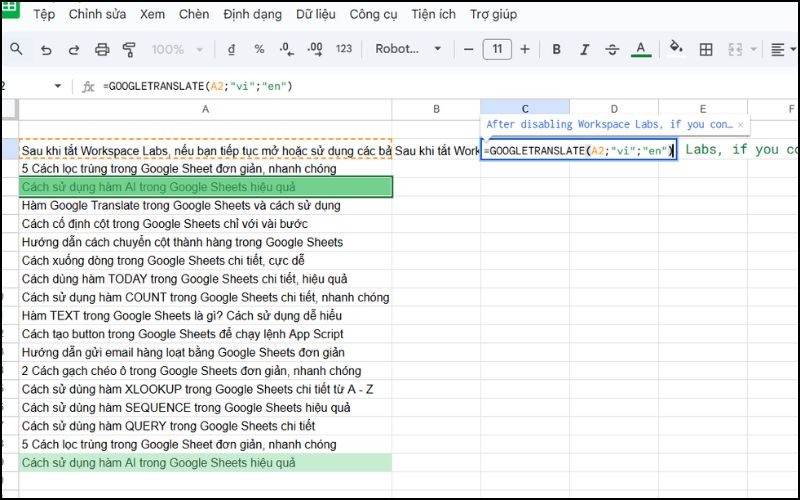Click the print icon
Viewport: 800px width, 500px height.
point(102,49)
